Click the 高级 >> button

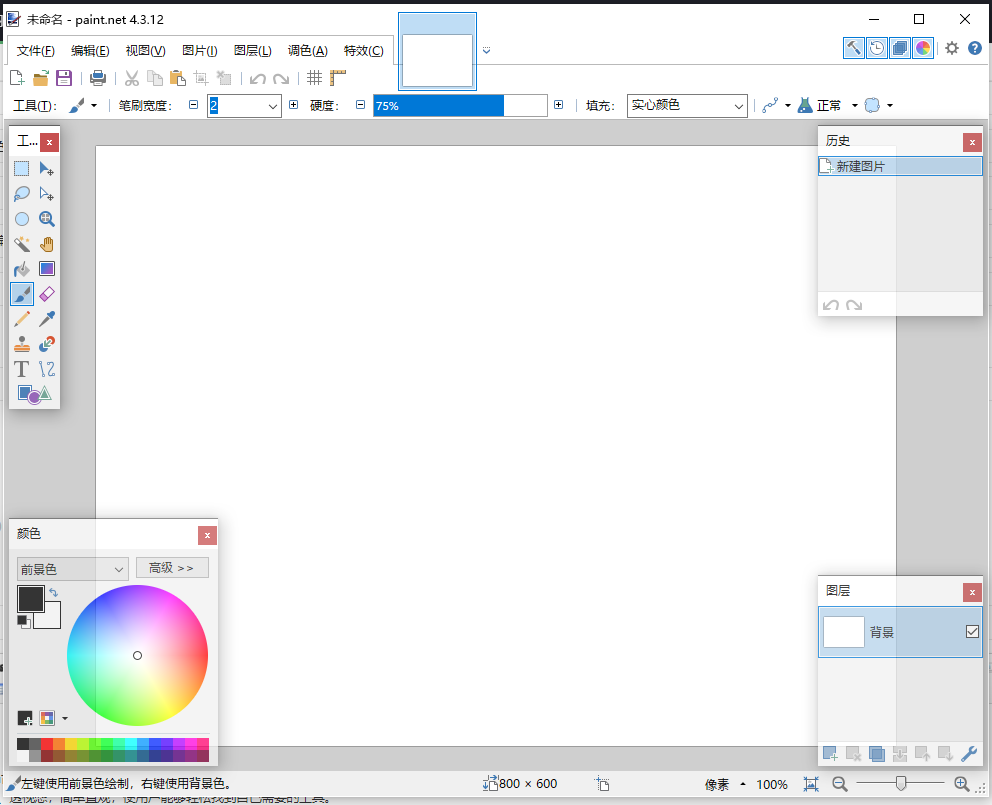pos(172,568)
